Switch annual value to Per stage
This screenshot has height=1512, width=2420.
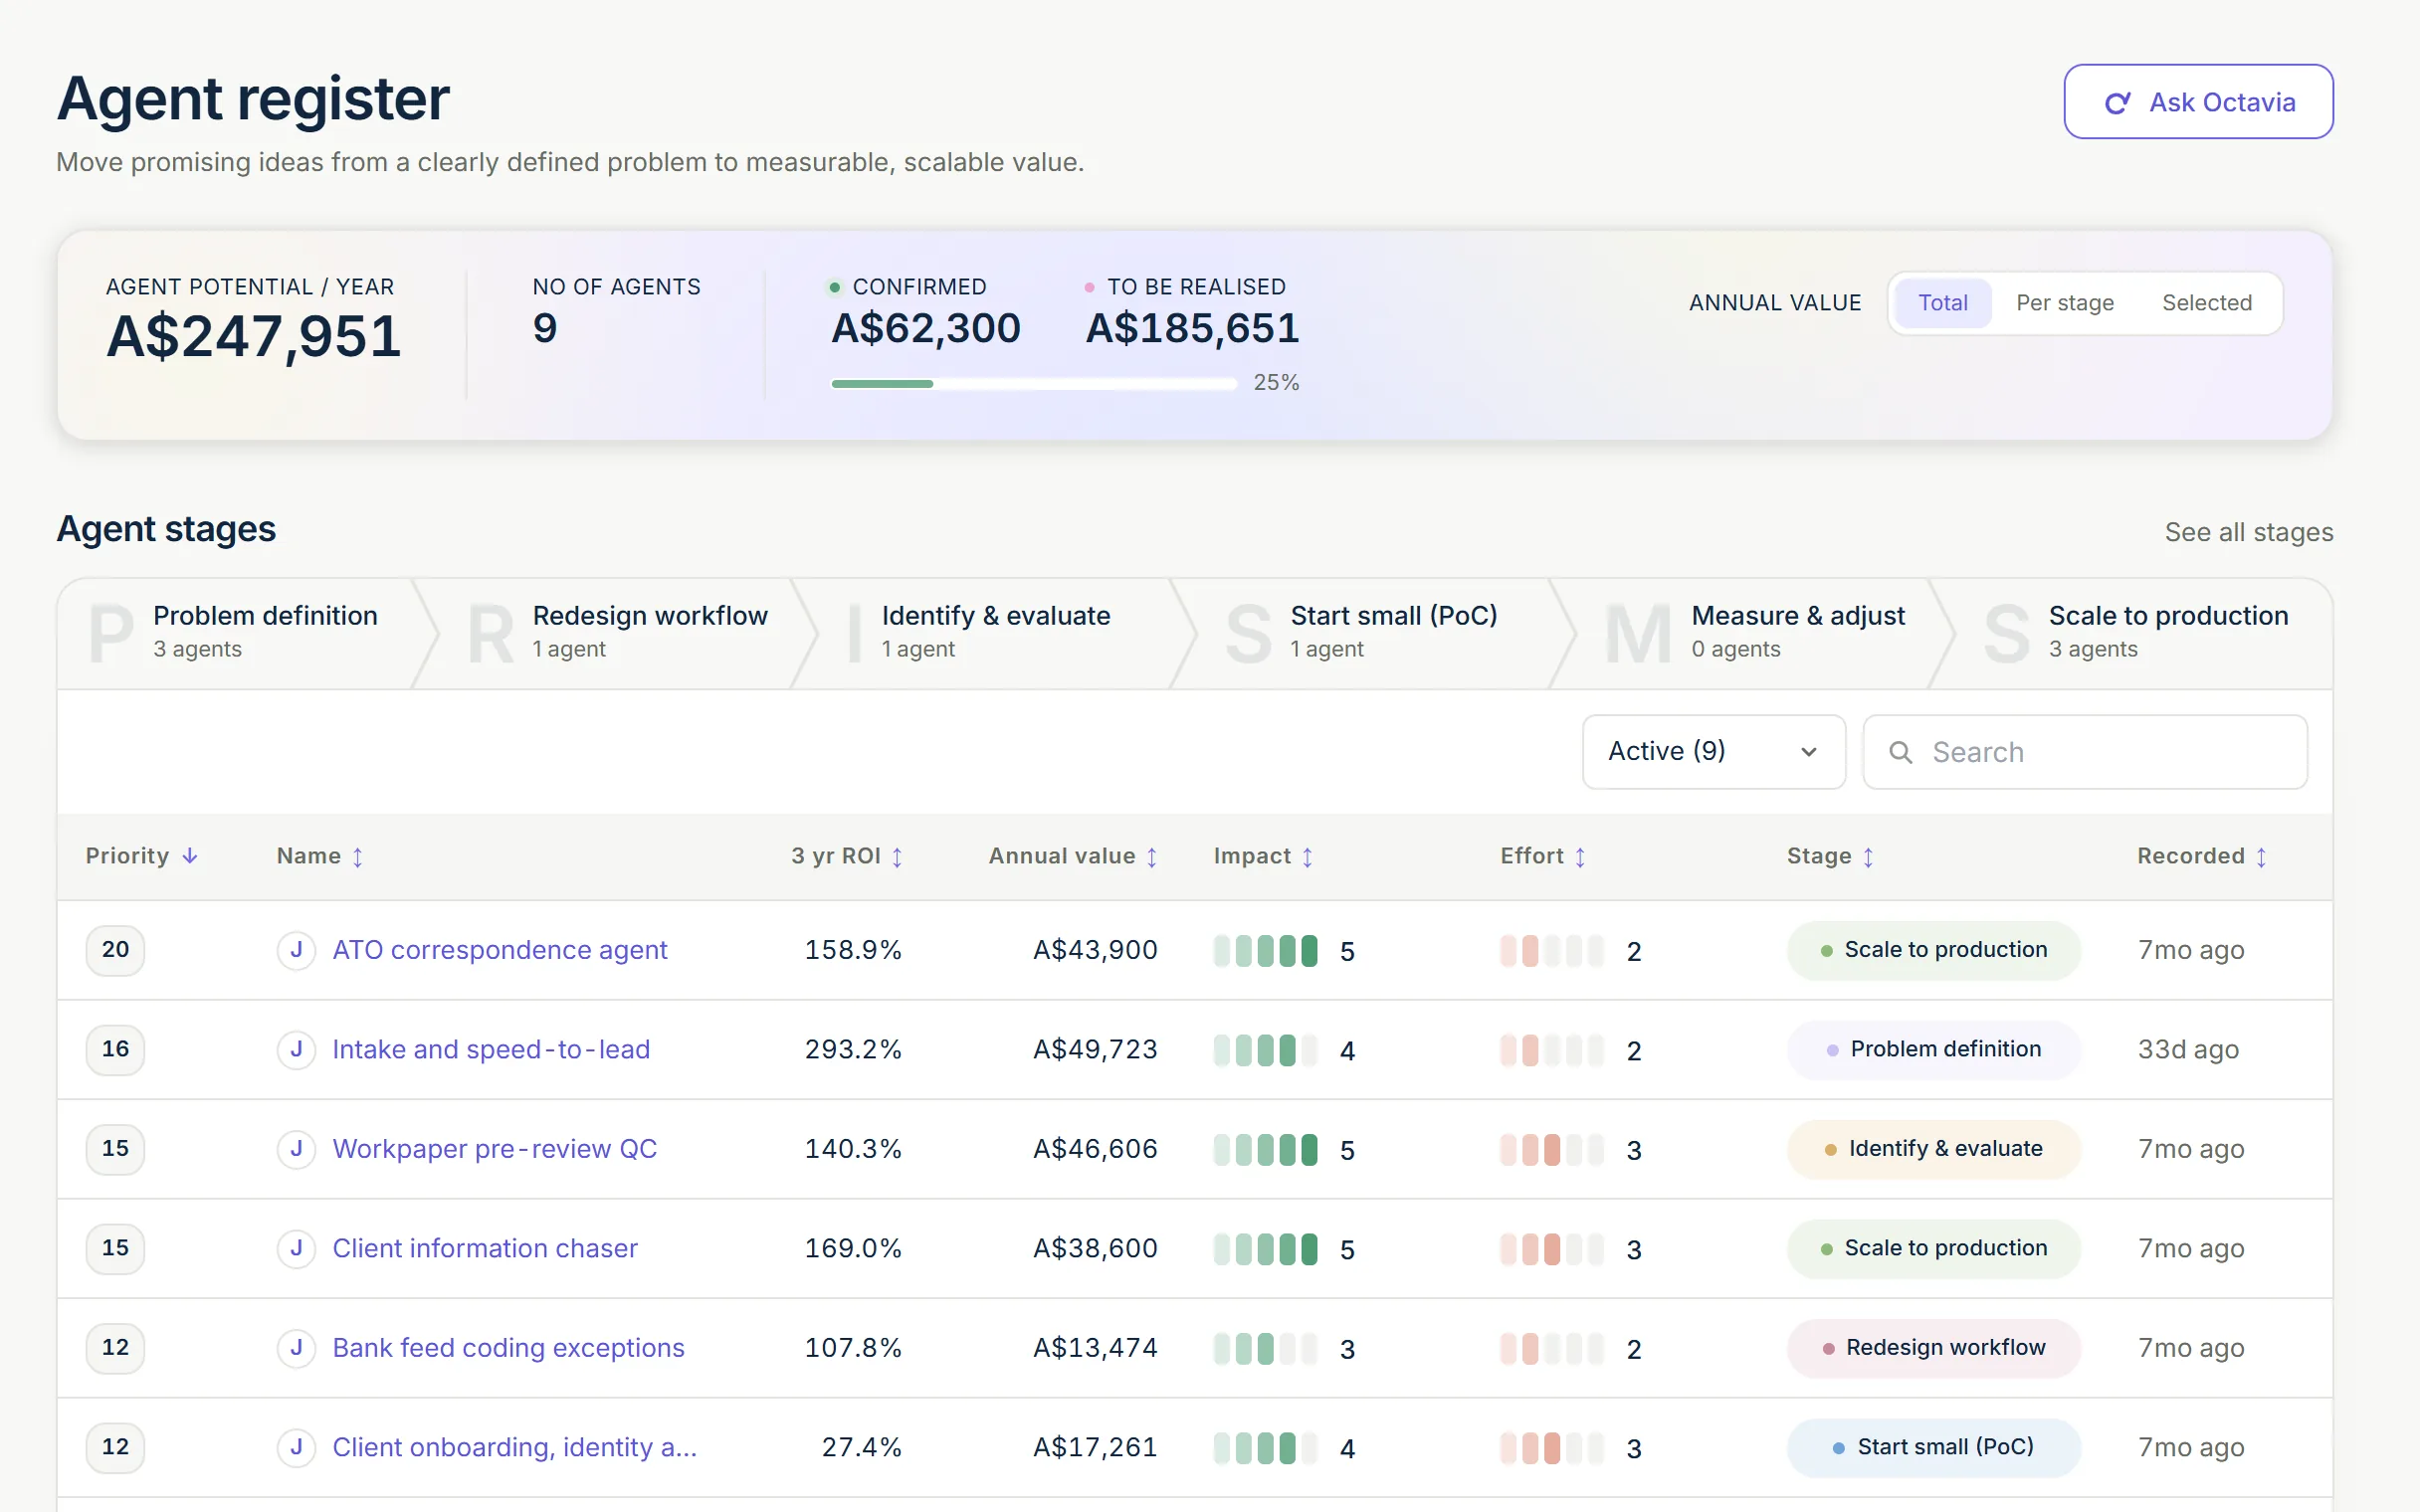pyautogui.click(x=2064, y=303)
